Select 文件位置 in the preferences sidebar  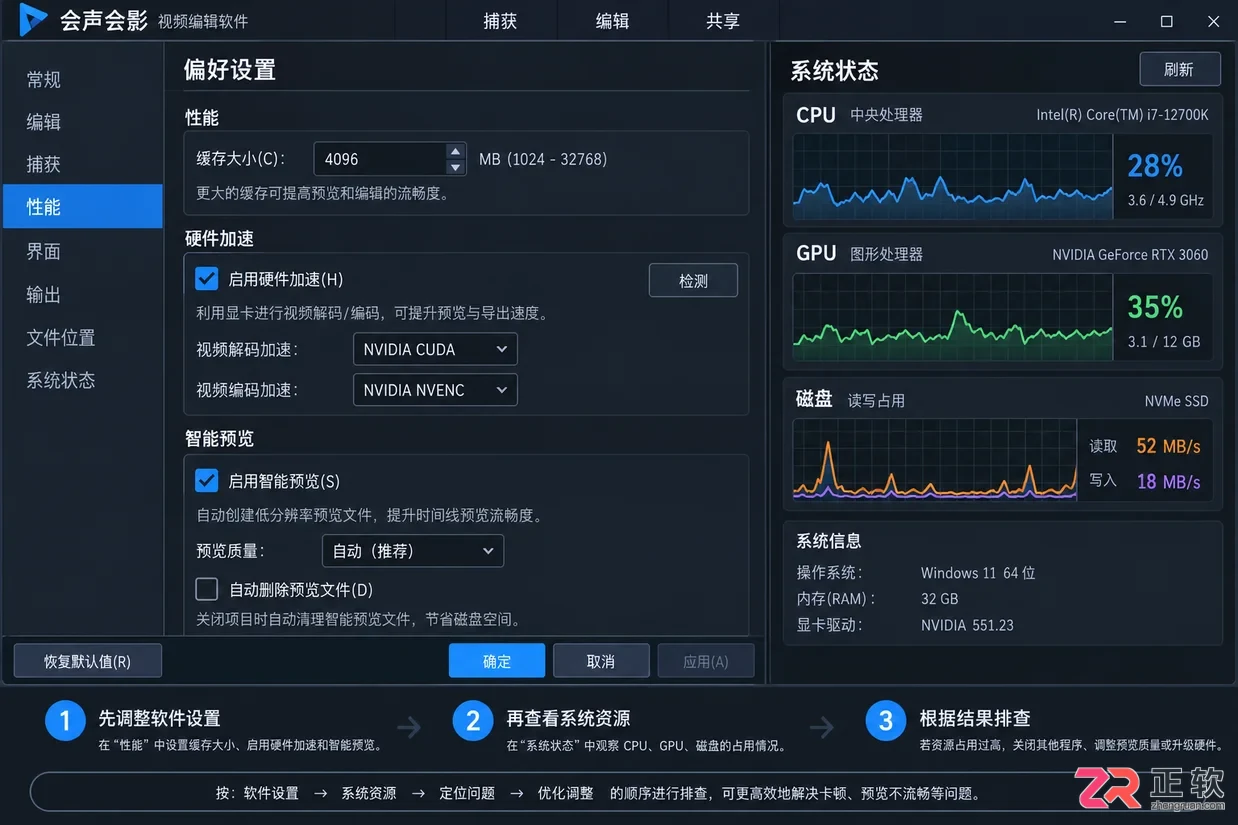point(83,337)
